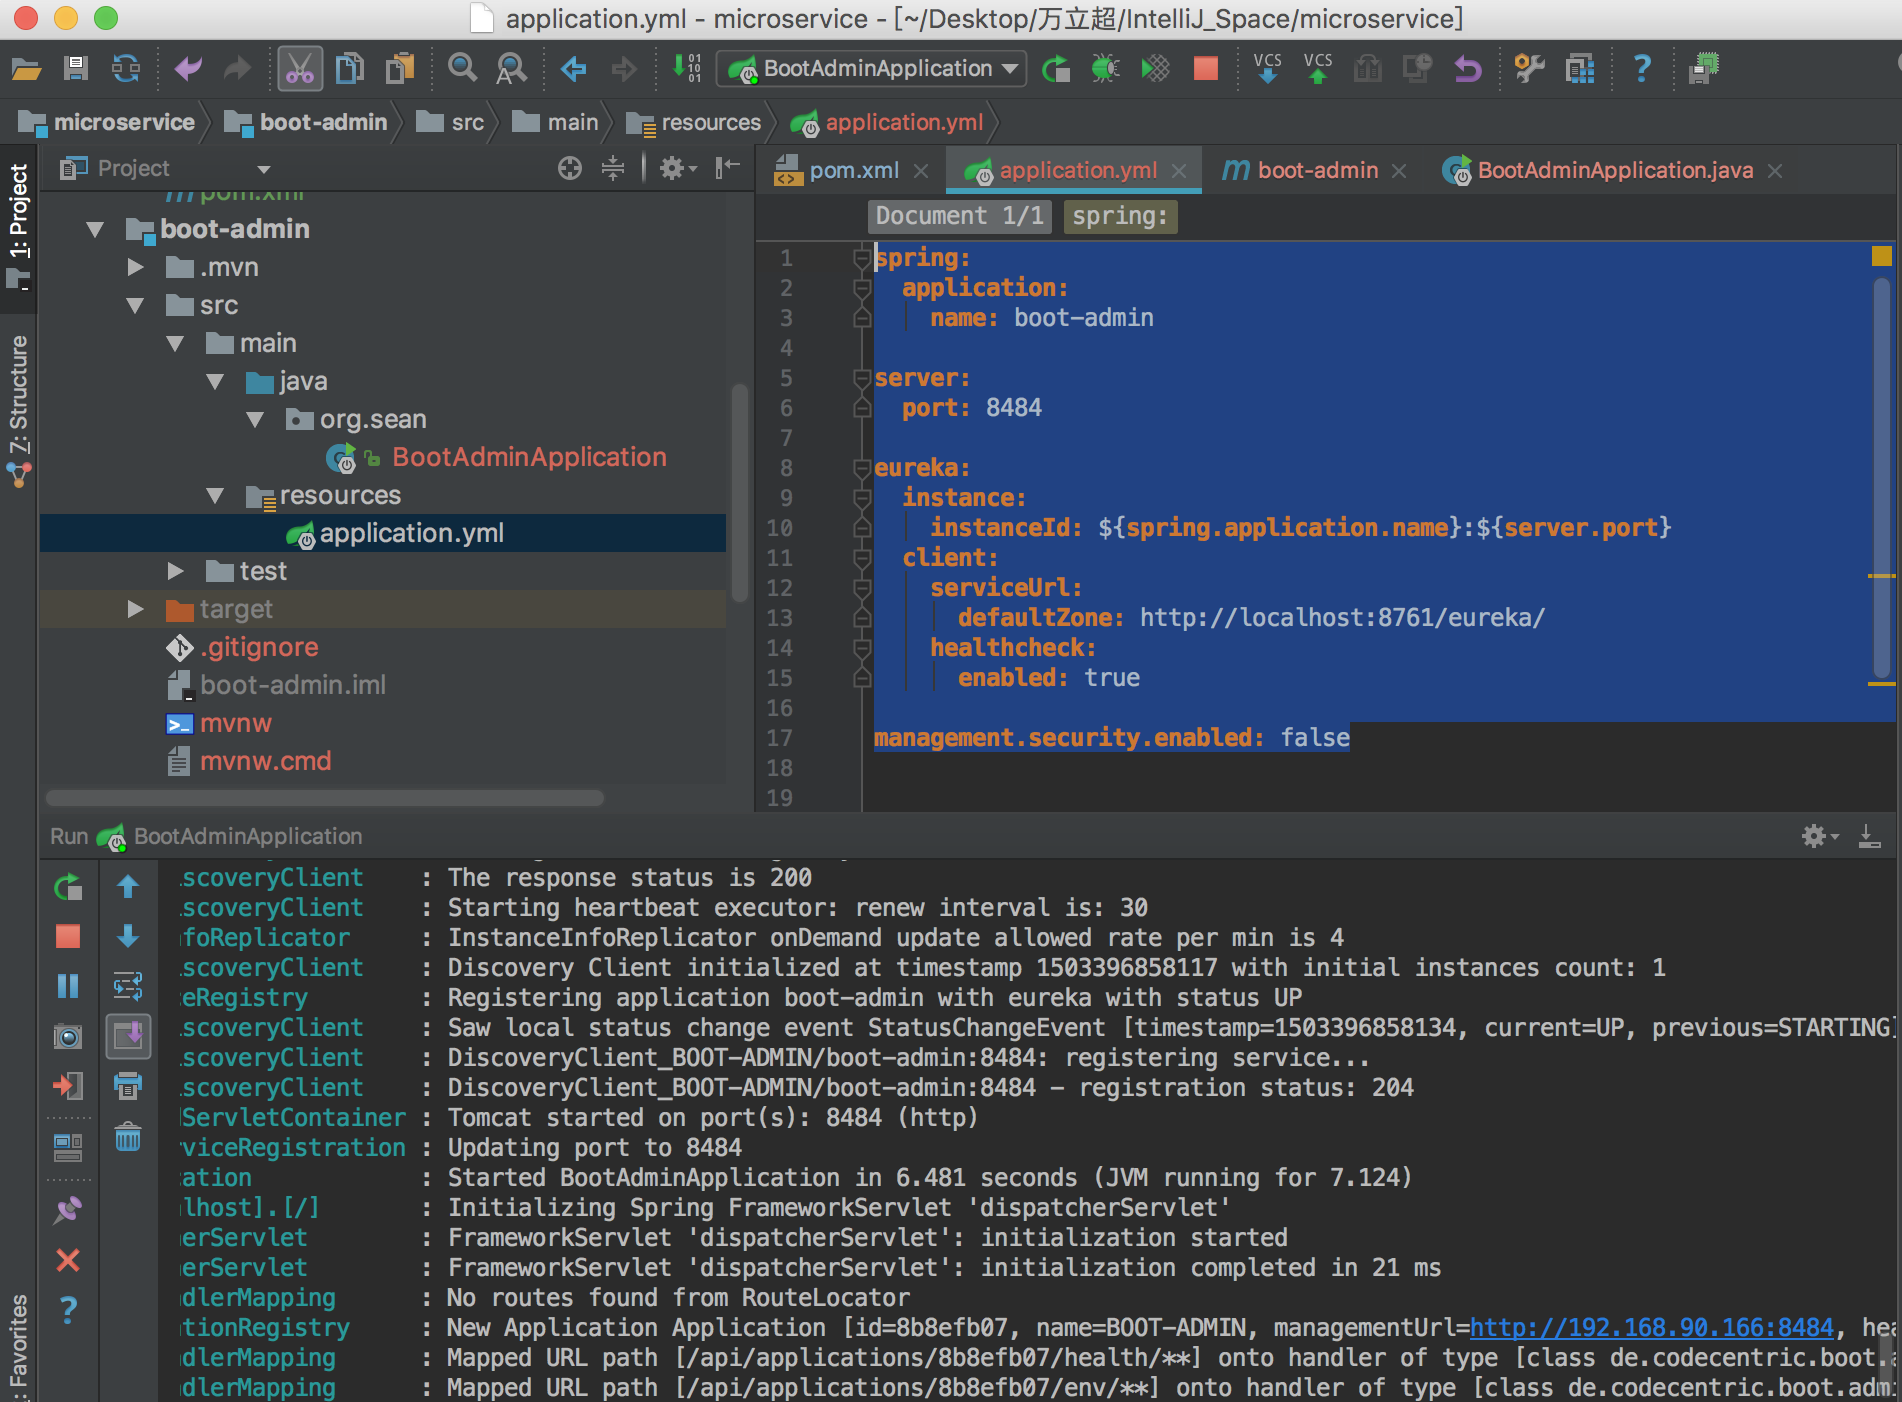
Task: Open the managementUrl link in the console
Action: [x=1650, y=1327]
